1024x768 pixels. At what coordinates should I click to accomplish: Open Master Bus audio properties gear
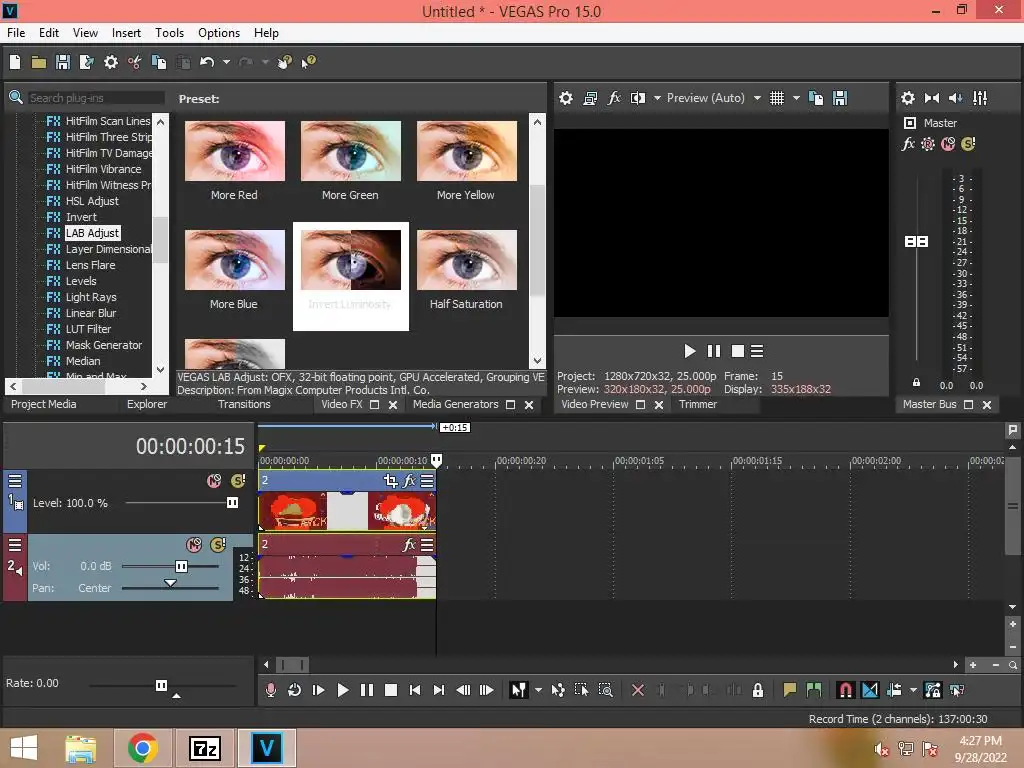pyautogui.click(x=908, y=98)
